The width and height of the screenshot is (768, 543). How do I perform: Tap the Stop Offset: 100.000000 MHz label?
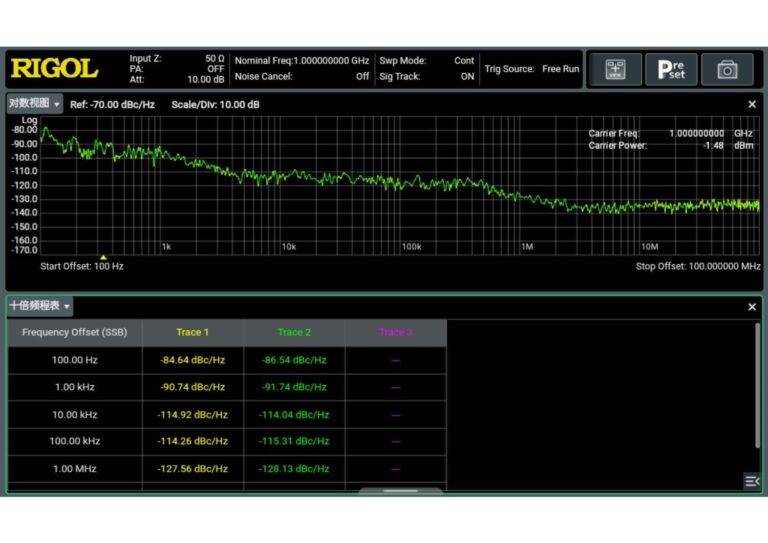[698, 266]
